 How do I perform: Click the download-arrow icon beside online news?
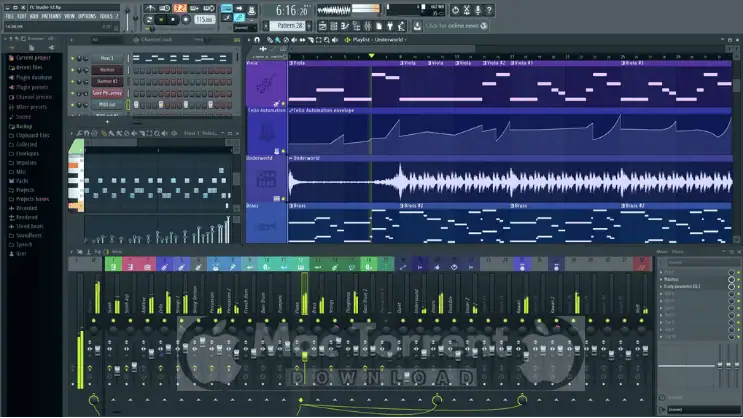point(417,26)
